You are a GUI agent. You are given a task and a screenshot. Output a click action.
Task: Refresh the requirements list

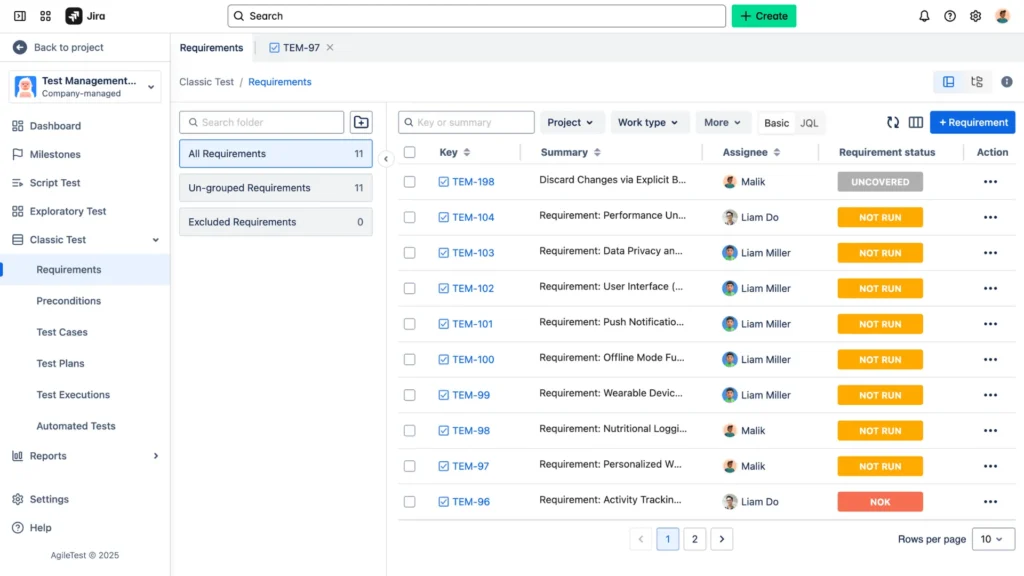tap(893, 122)
